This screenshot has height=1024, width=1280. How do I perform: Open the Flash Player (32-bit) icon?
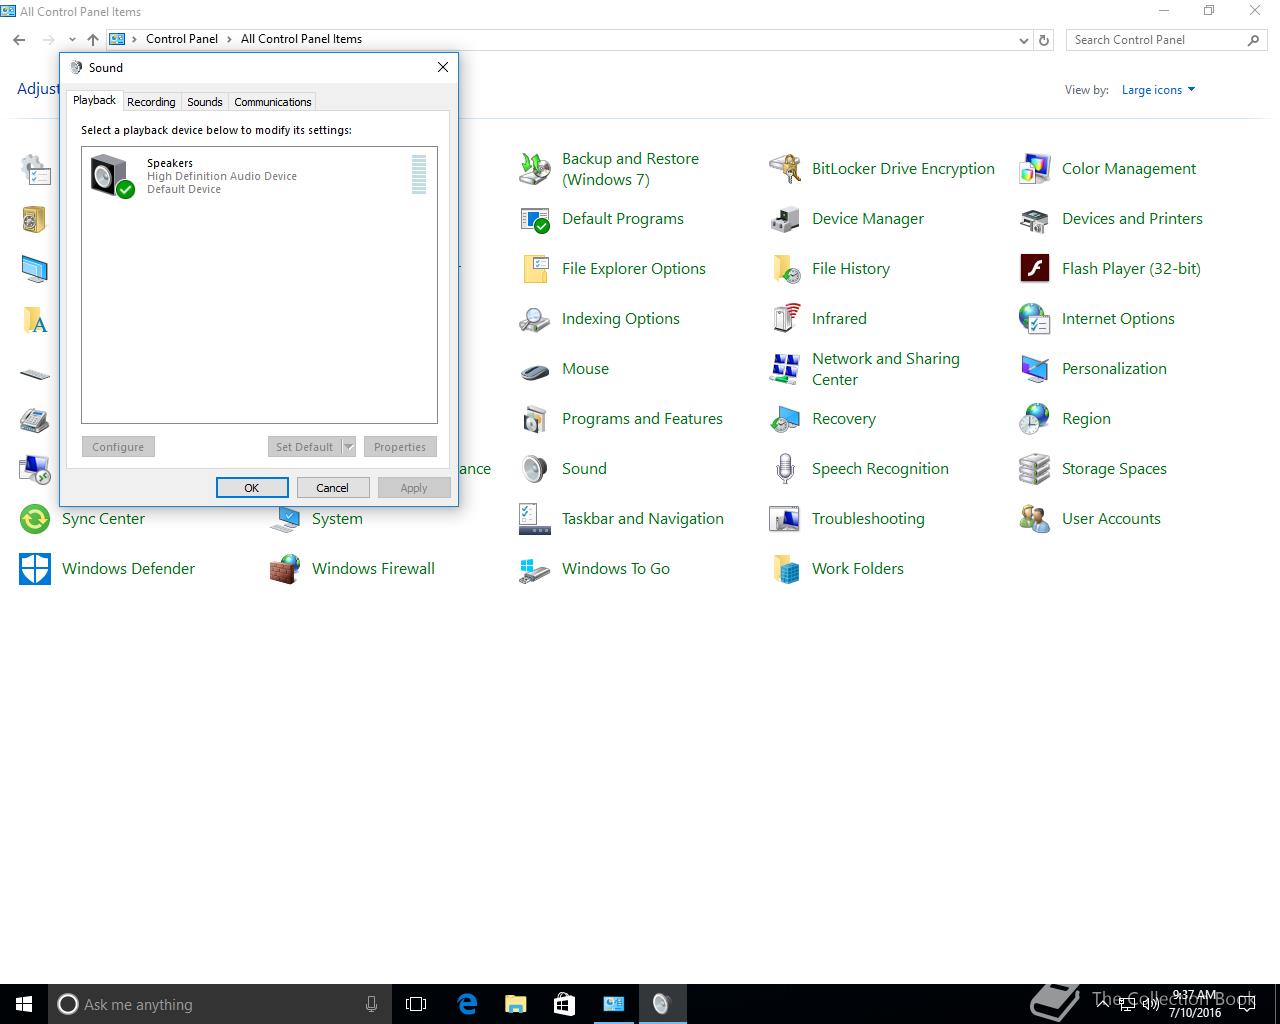1034,269
